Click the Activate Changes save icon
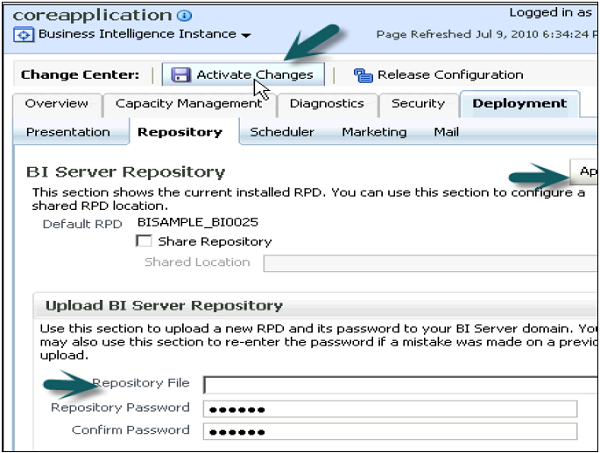This screenshot has height=453, width=600. coord(181,75)
